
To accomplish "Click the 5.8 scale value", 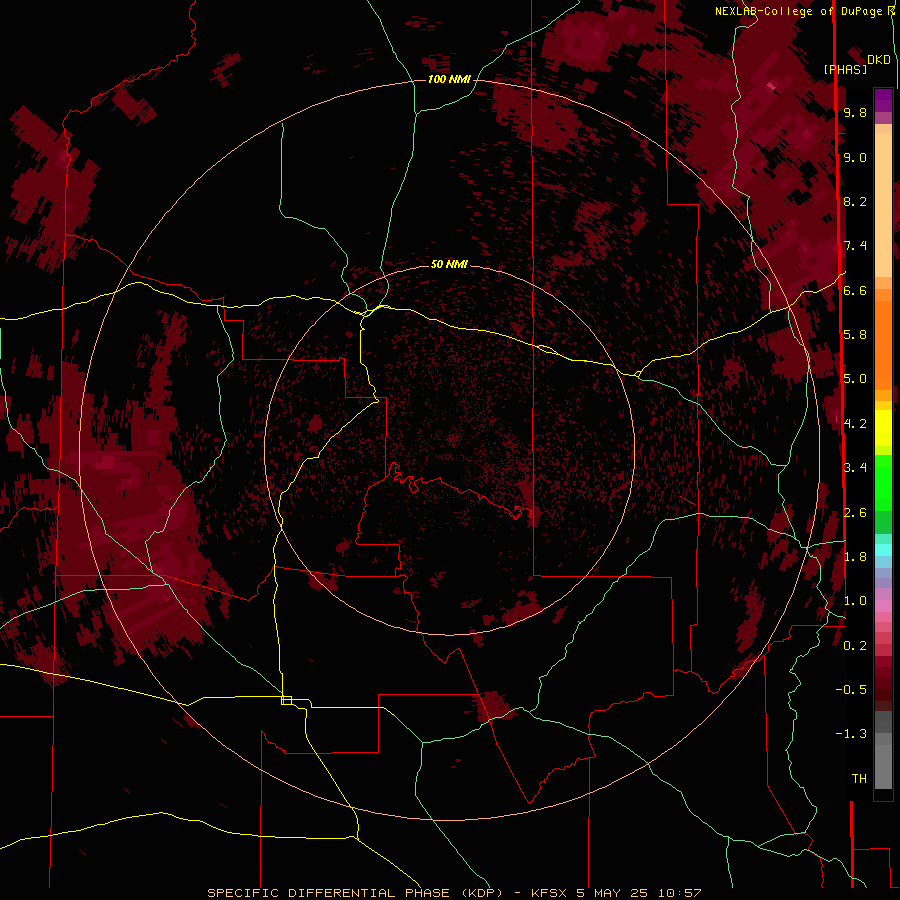I will 855,335.
